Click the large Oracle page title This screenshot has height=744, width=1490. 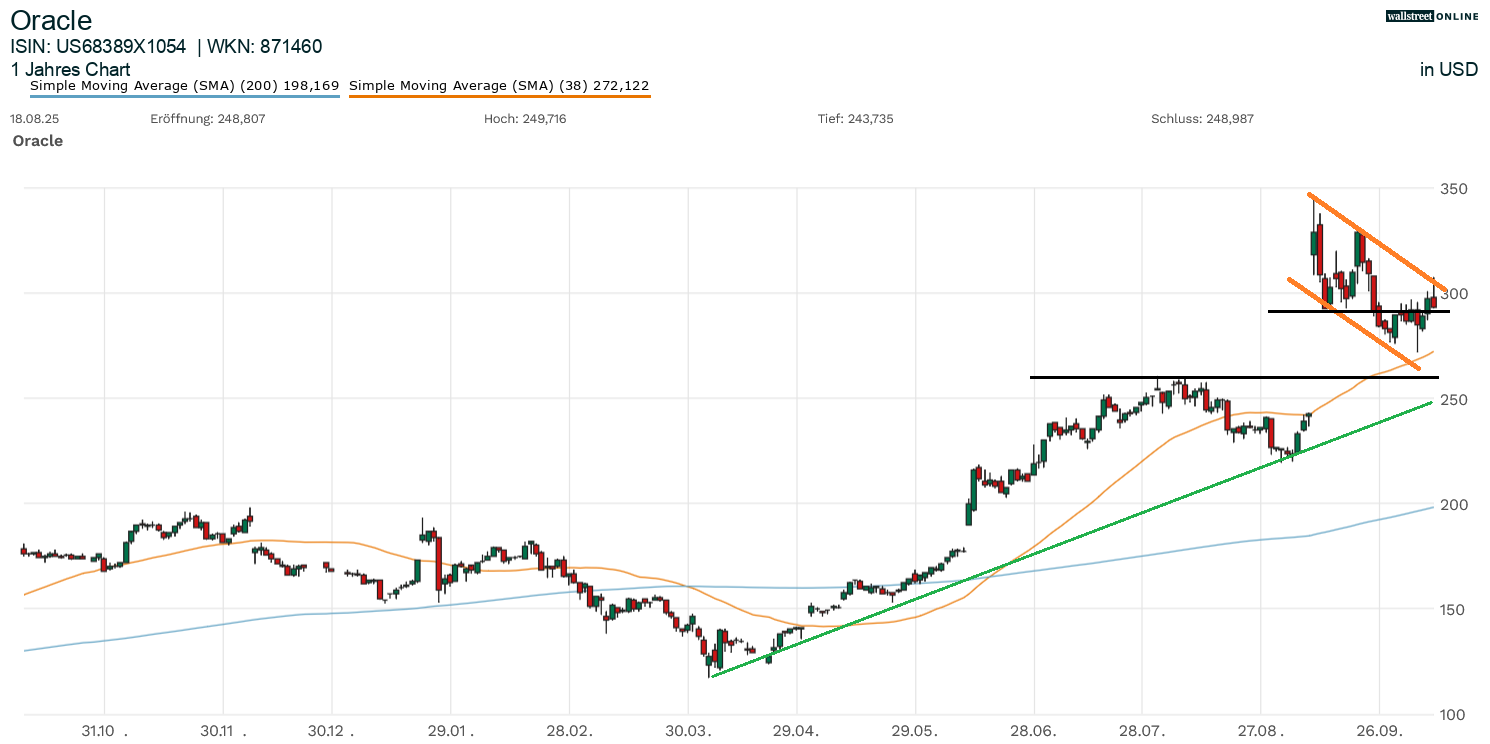pyautogui.click(x=51, y=20)
